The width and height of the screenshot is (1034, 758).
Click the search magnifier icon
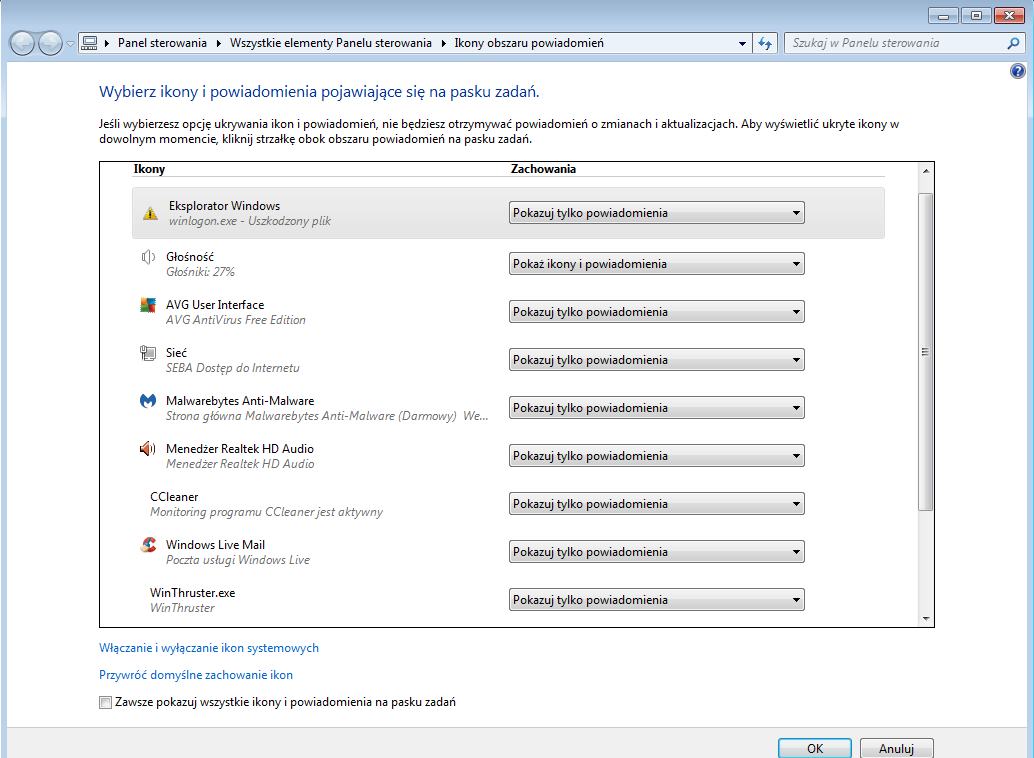tap(1014, 43)
